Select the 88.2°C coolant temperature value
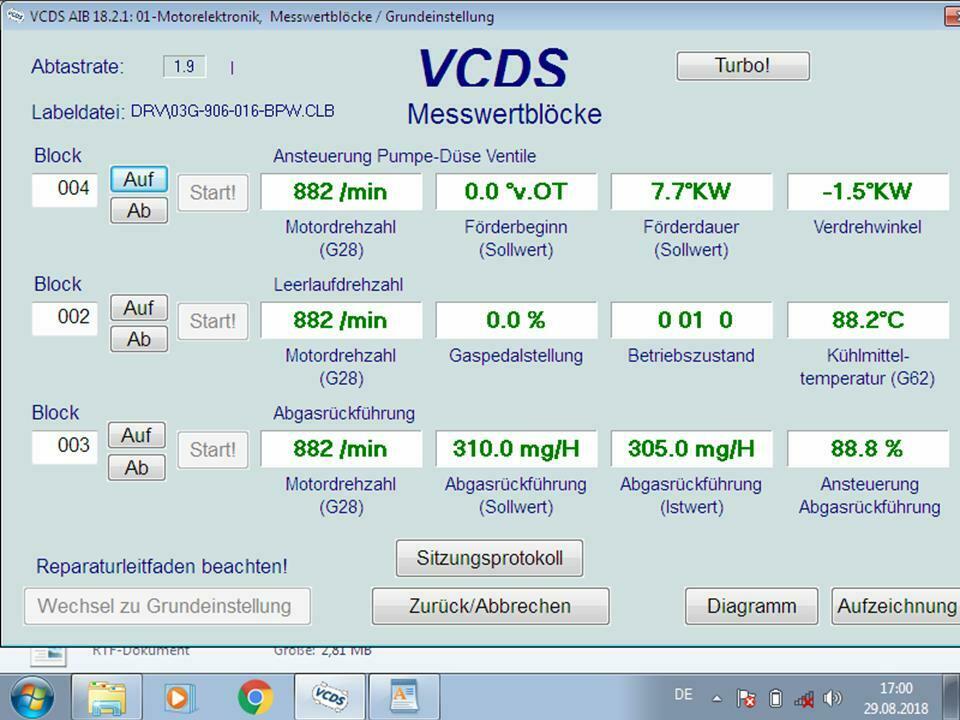960x720 pixels. coord(868,320)
